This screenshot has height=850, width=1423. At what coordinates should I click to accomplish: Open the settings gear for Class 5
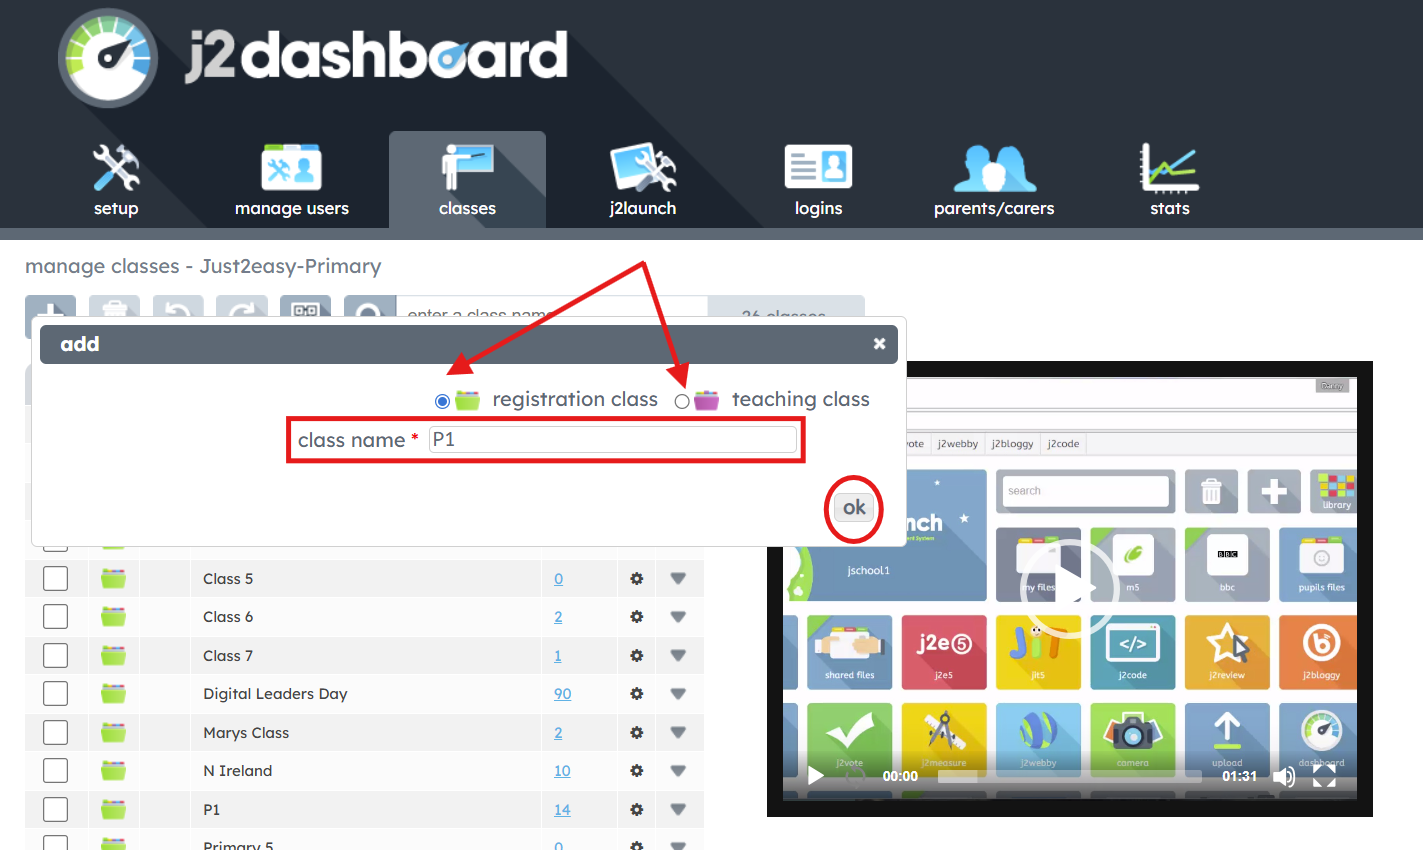[636, 579]
